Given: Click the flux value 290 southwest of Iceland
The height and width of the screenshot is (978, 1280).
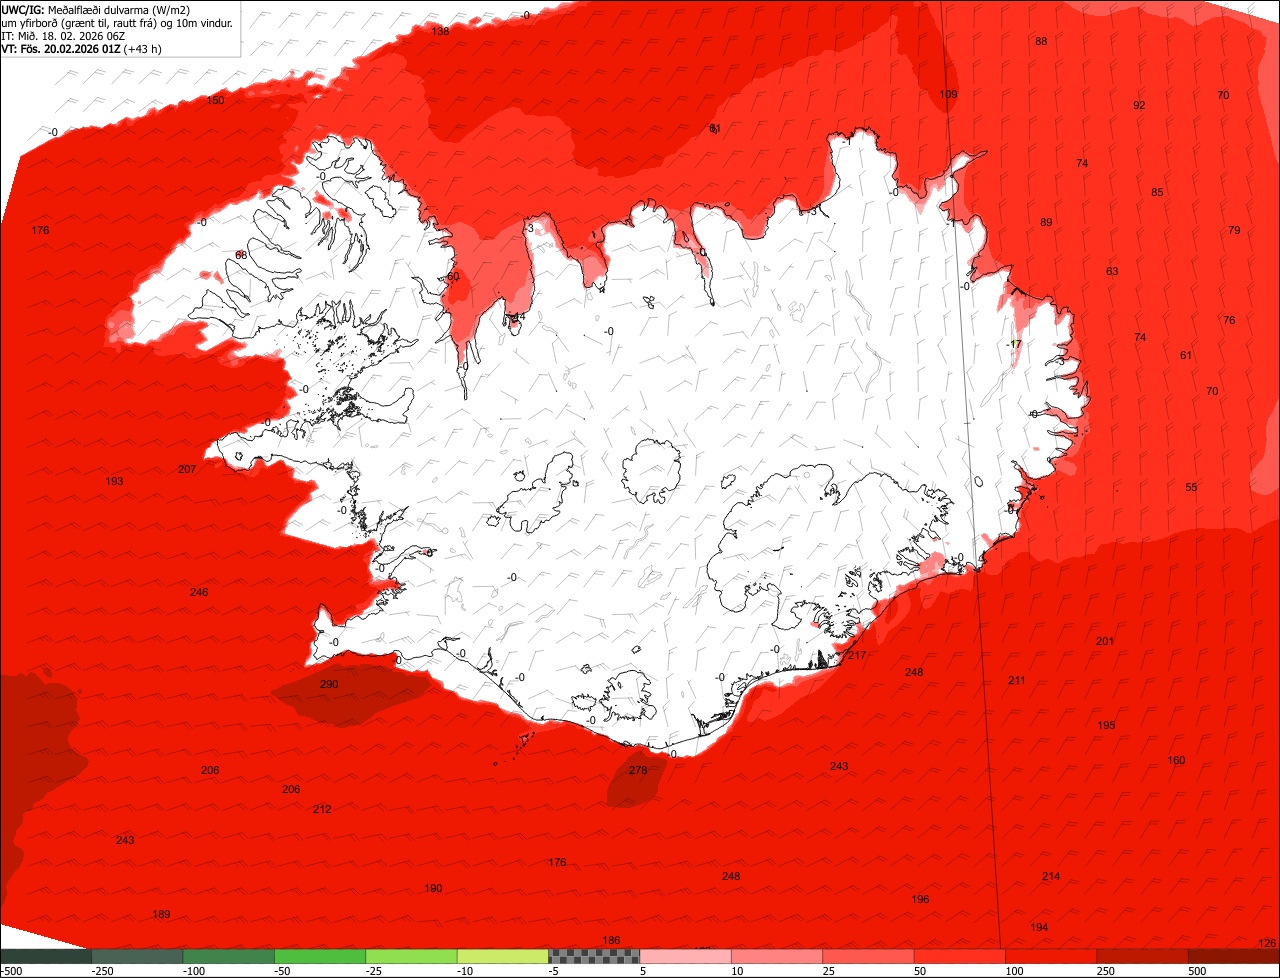Looking at the screenshot, I should pos(329,684).
